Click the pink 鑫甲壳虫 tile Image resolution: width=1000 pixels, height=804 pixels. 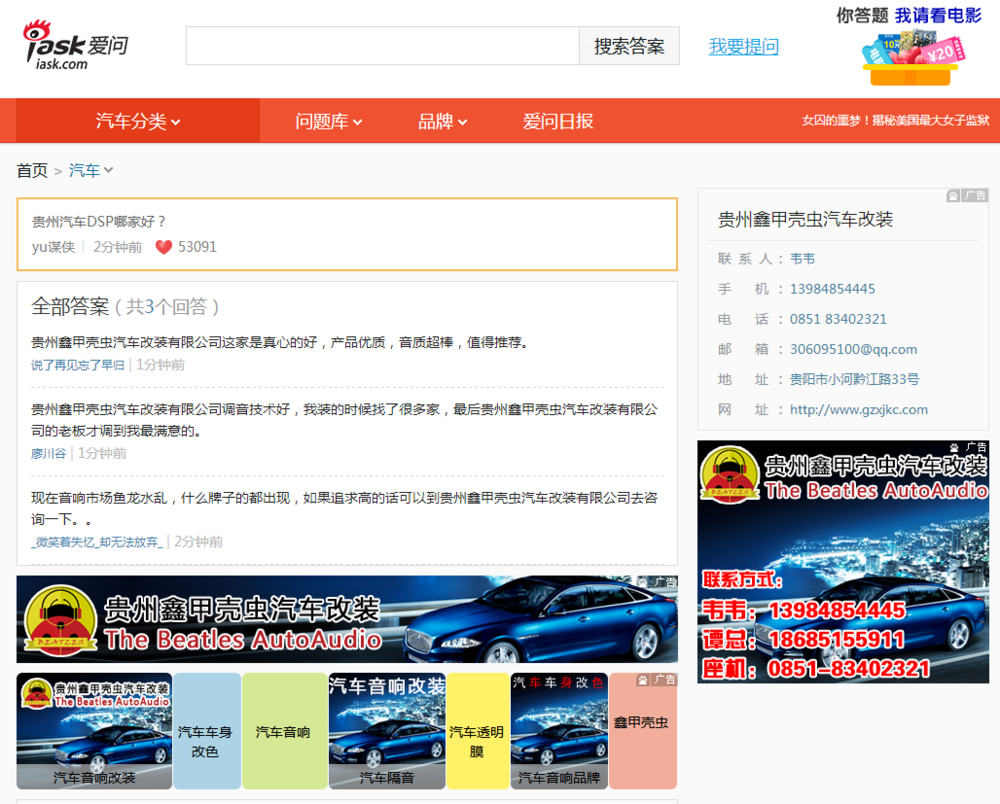coord(643,731)
